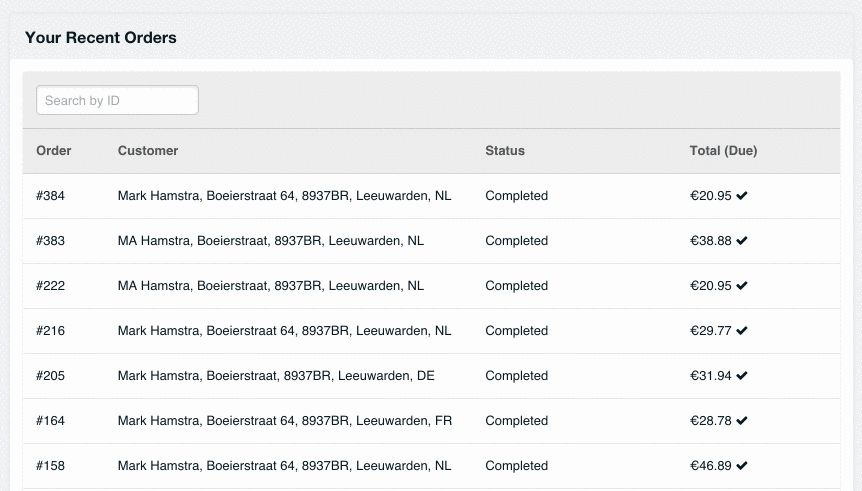Click the Total (Due) column header
This screenshot has height=491, width=862.
point(723,151)
